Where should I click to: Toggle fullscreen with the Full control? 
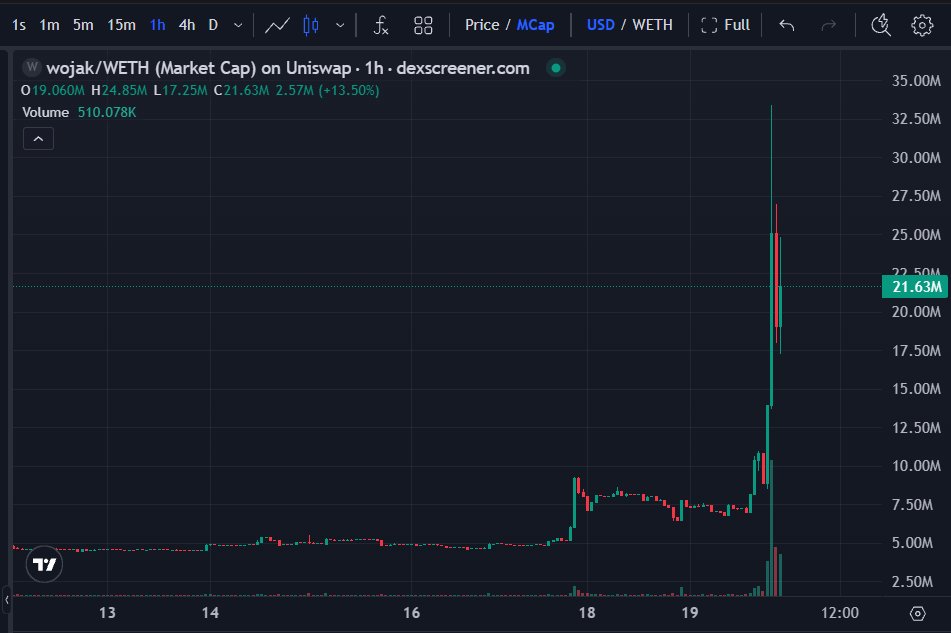point(724,24)
